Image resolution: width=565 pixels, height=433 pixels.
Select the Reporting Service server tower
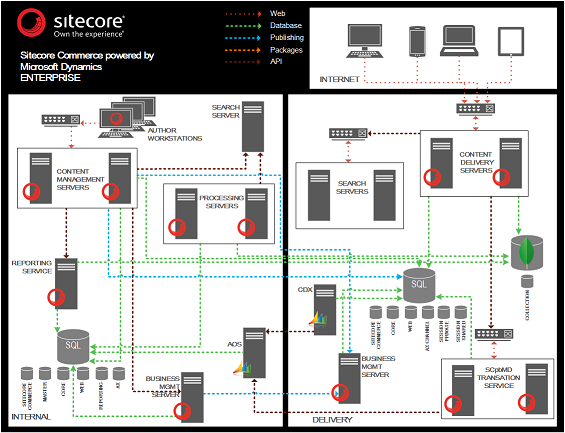pyautogui.click(x=66, y=284)
